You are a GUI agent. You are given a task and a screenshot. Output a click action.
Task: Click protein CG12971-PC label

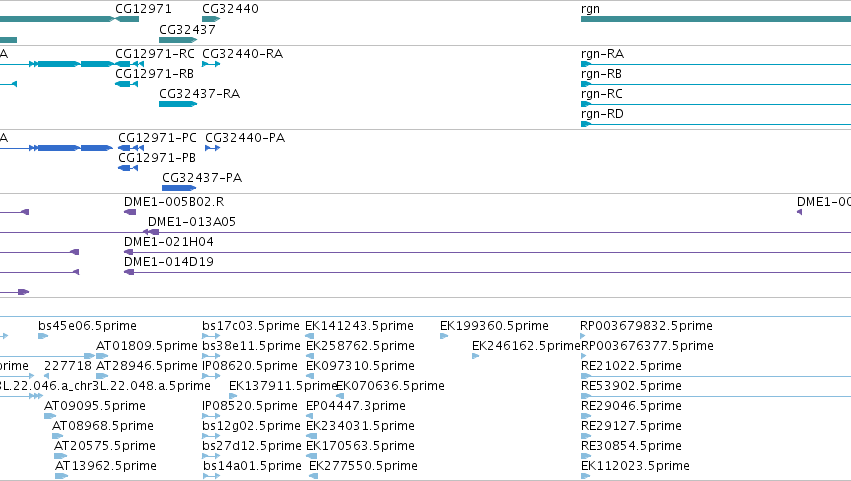tap(157, 138)
